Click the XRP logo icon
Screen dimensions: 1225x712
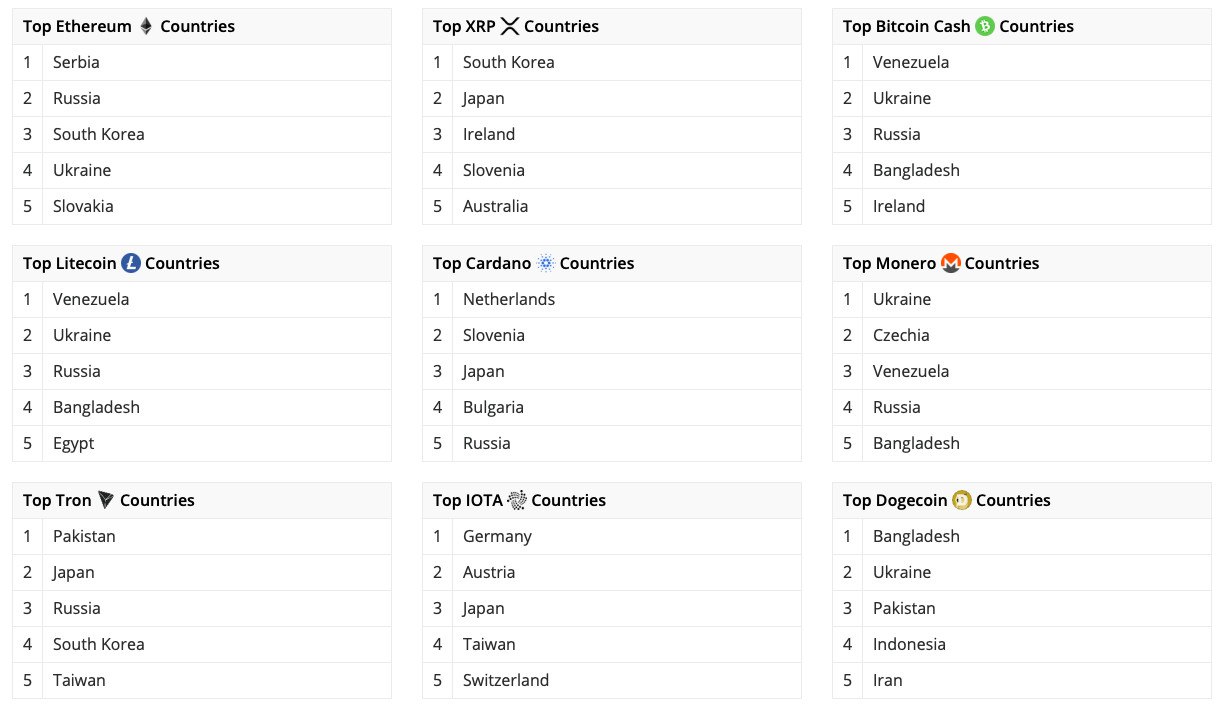(x=510, y=26)
